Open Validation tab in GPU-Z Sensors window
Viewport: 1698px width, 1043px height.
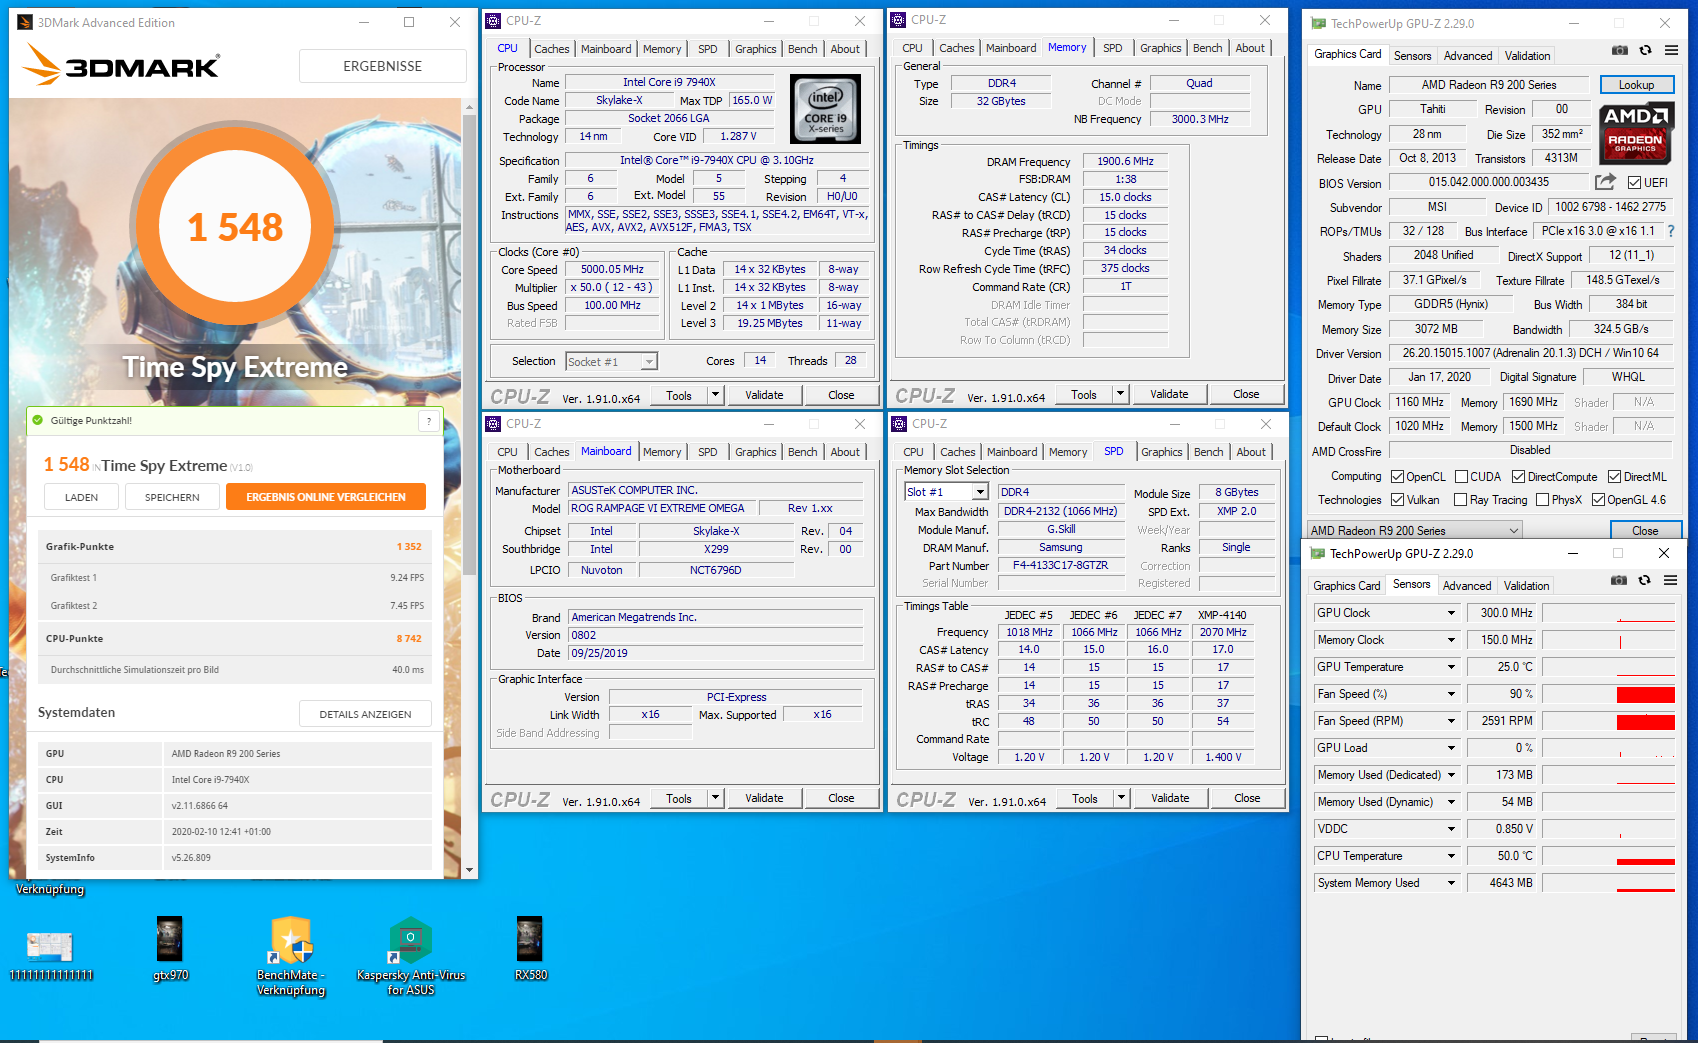coord(1526,586)
